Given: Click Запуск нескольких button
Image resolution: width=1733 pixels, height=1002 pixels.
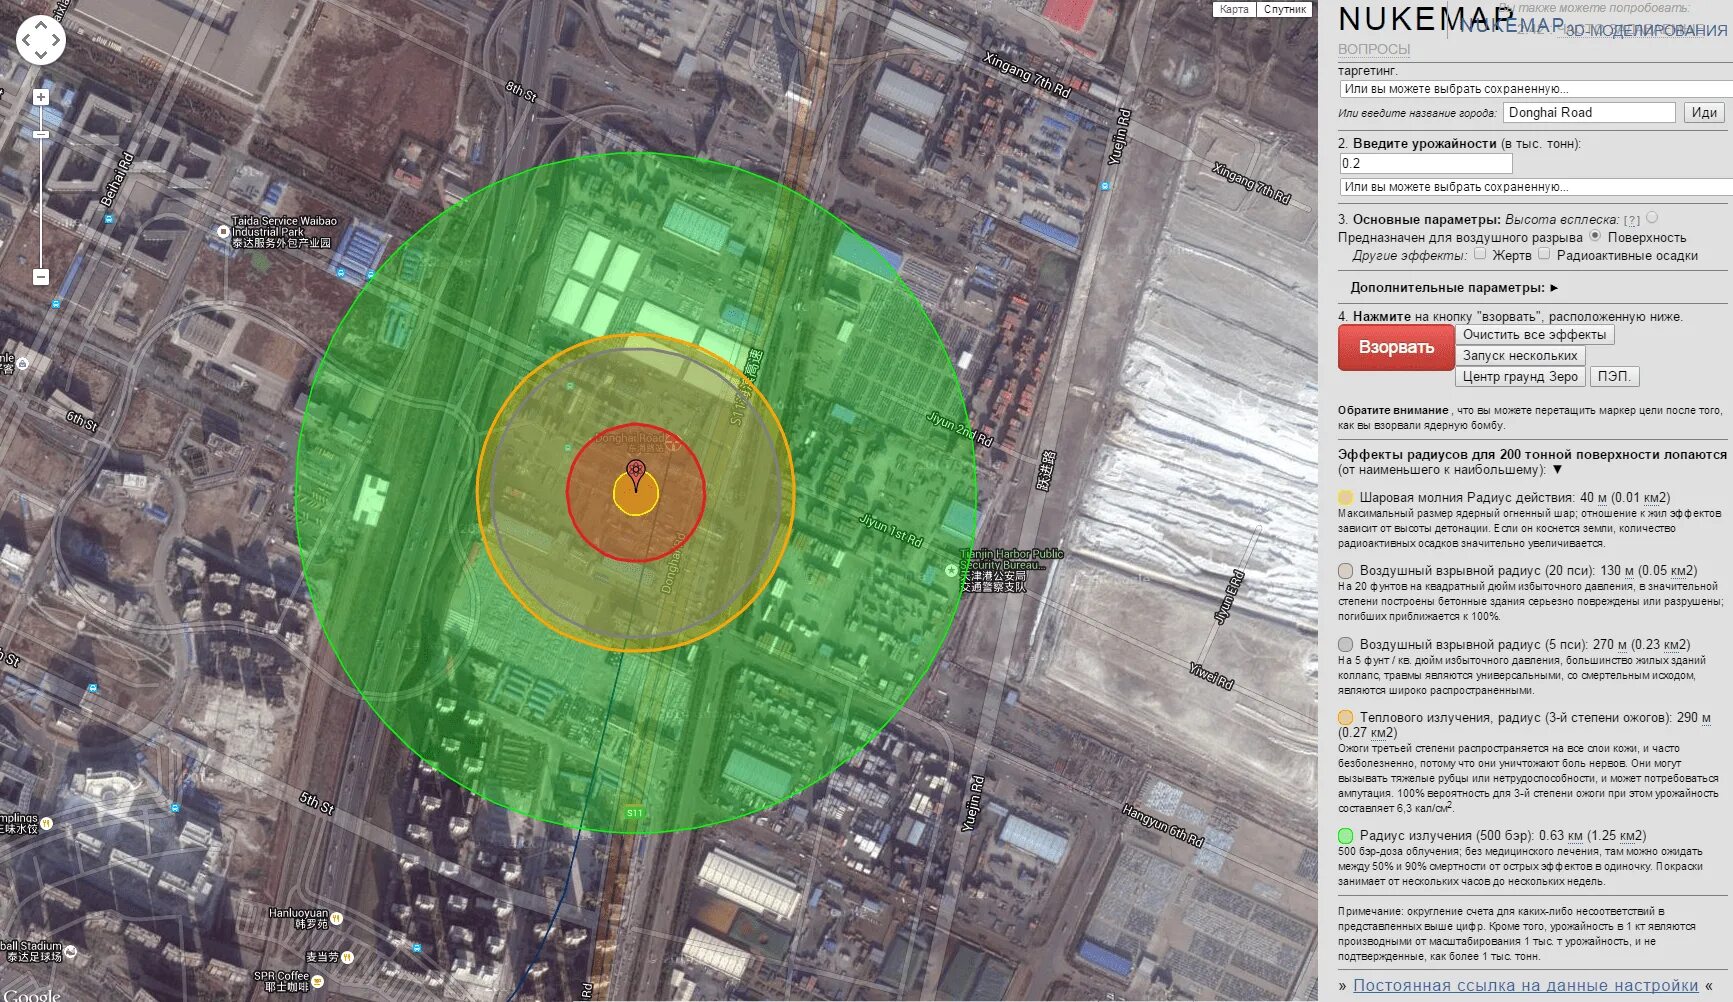Looking at the screenshot, I should tap(1520, 356).
